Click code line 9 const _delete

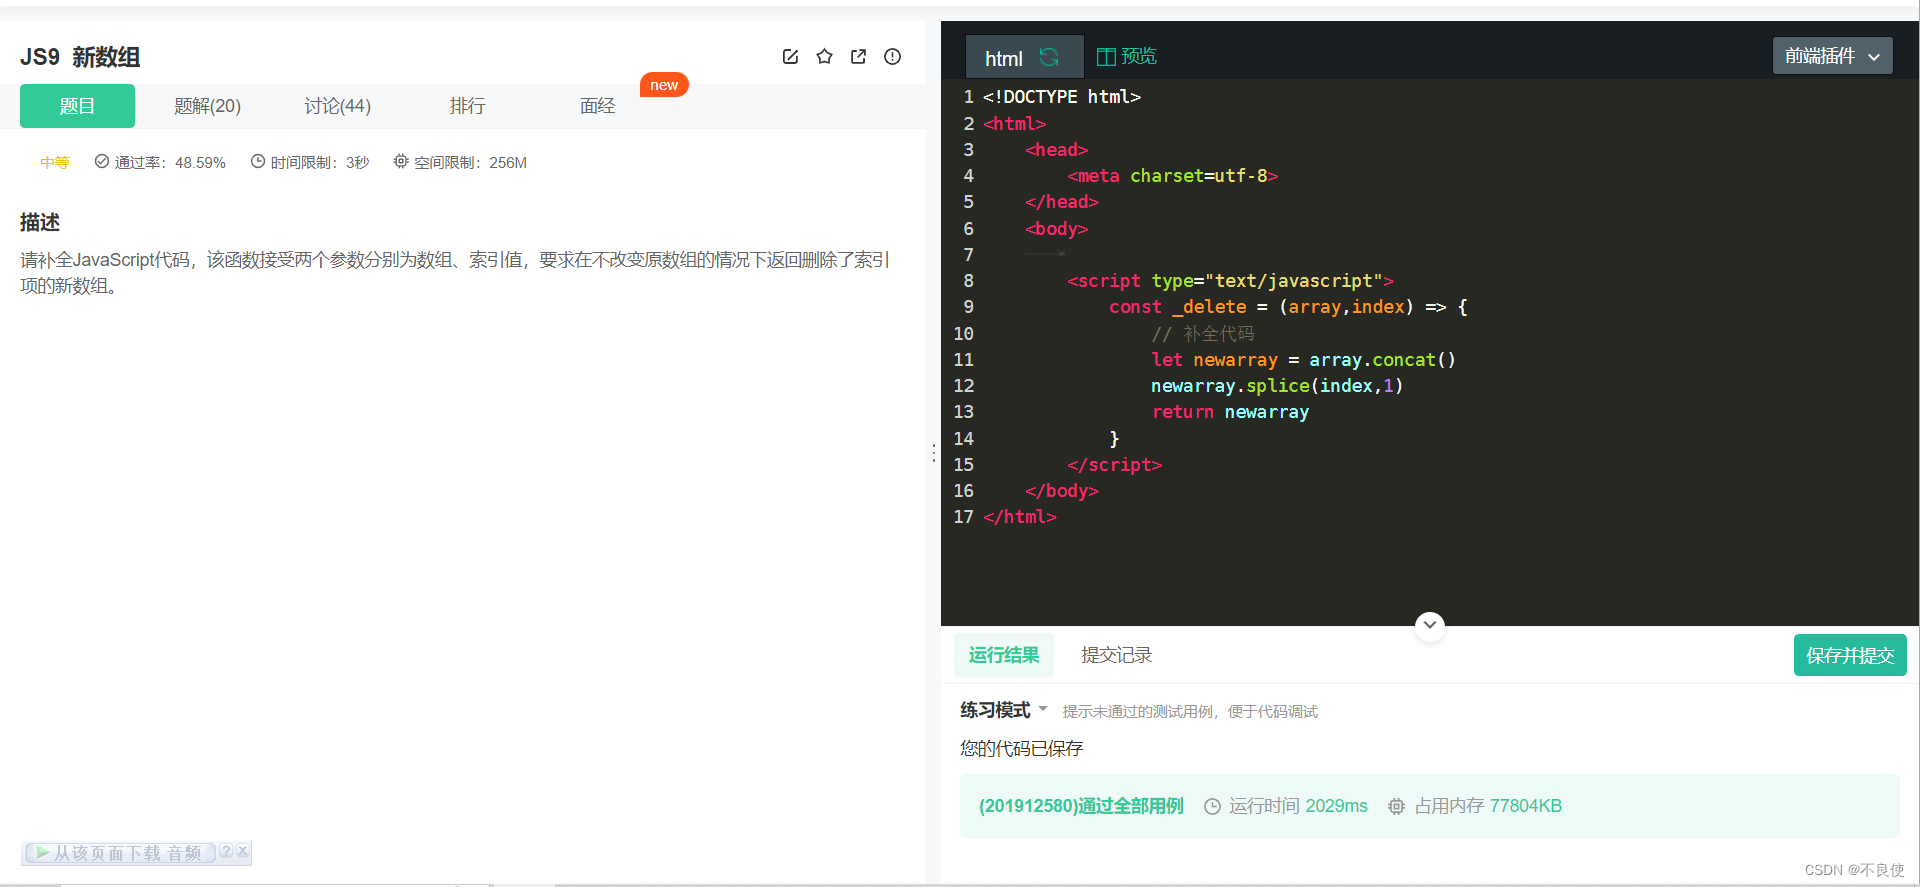click(x=1288, y=307)
